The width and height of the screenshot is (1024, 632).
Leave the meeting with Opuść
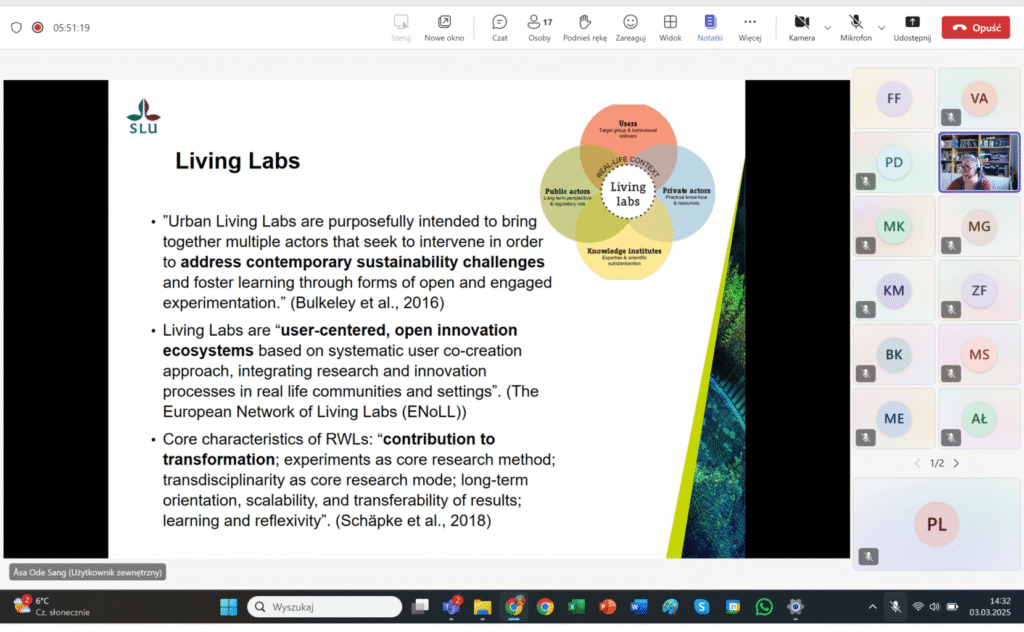(976, 27)
